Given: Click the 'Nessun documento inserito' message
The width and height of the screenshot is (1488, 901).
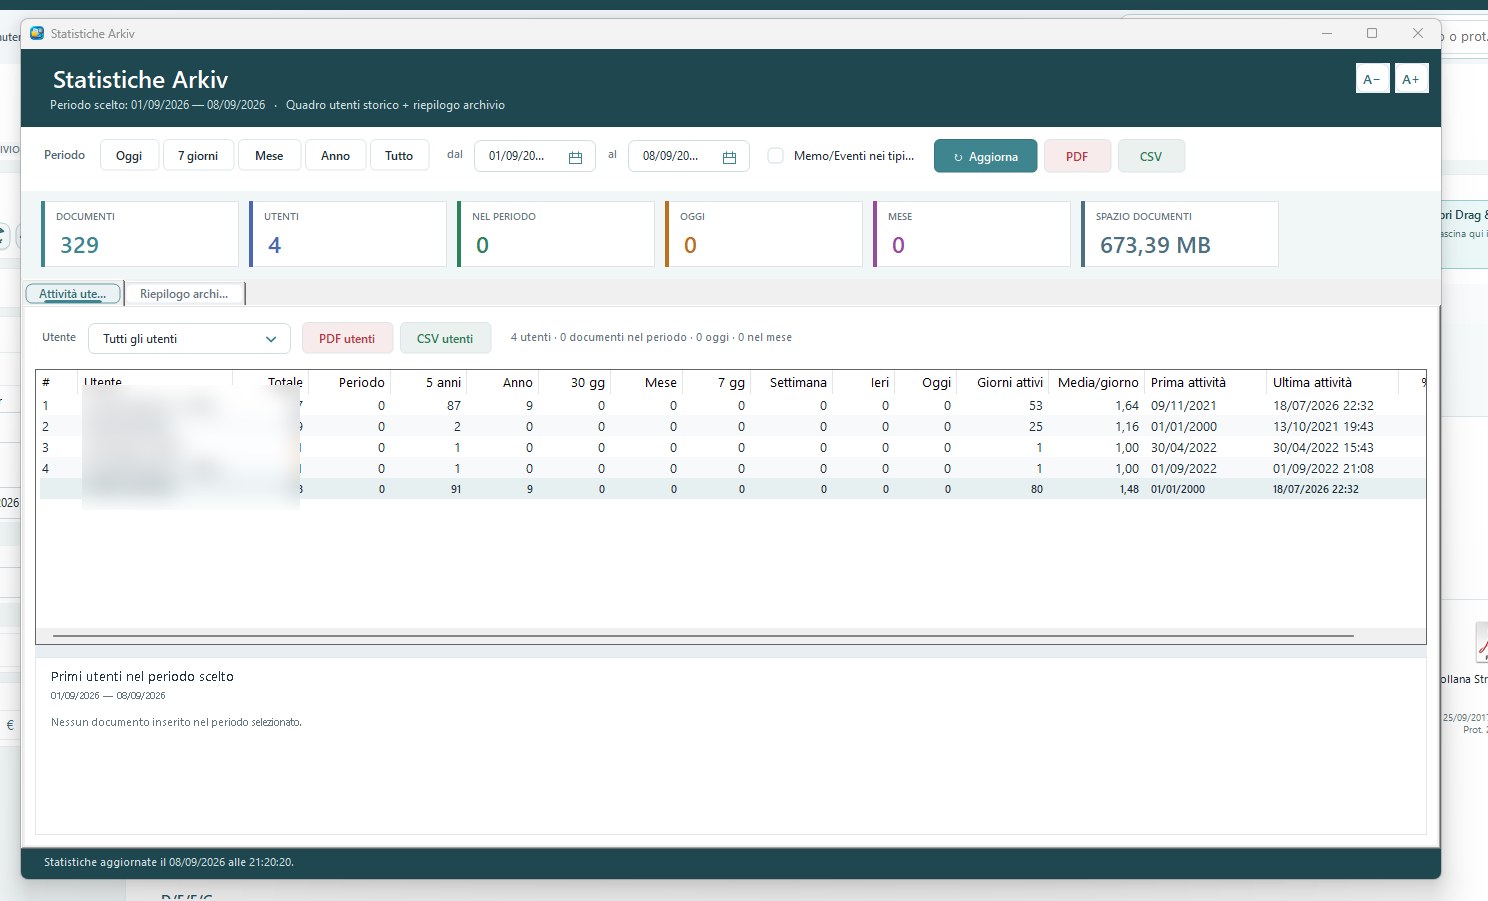Looking at the screenshot, I should [x=176, y=722].
